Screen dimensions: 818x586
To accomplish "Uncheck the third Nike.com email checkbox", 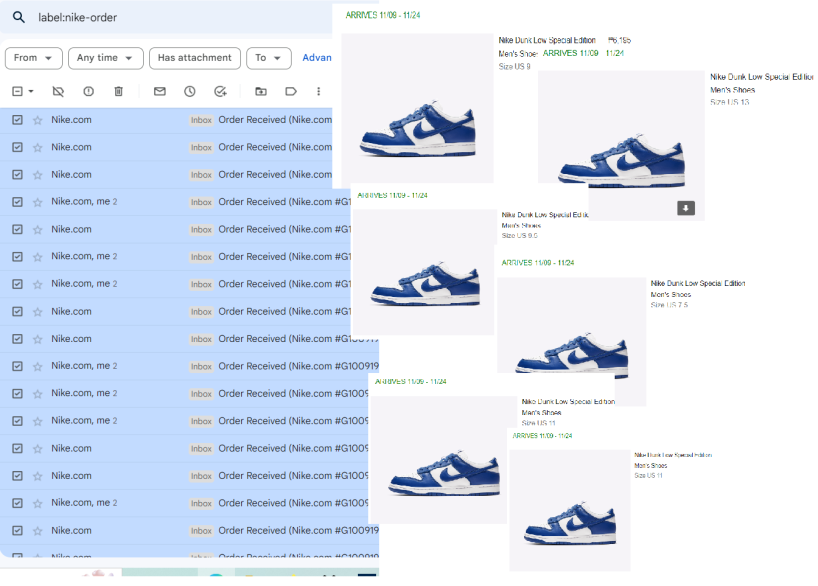I will (x=17, y=175).
